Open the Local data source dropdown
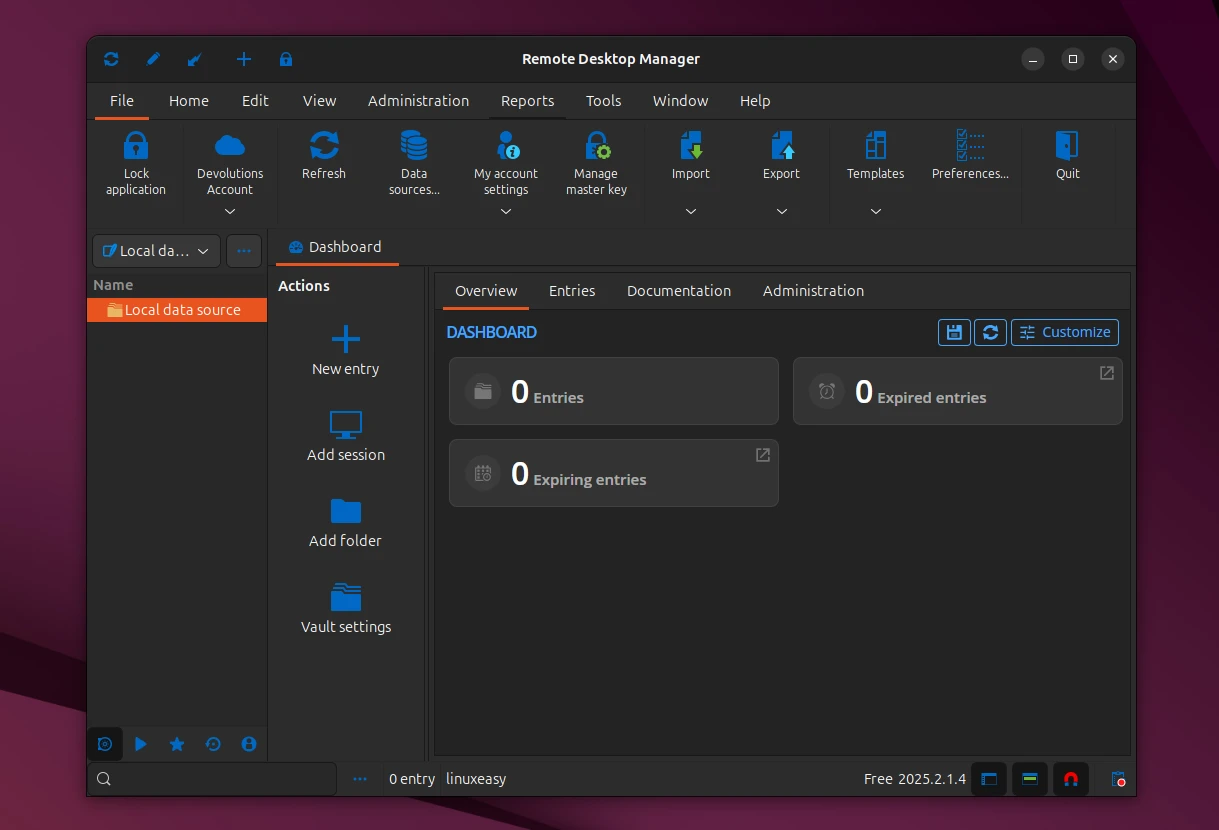The height and width of the screenshot is (830, 1219). tap(155, 251)
